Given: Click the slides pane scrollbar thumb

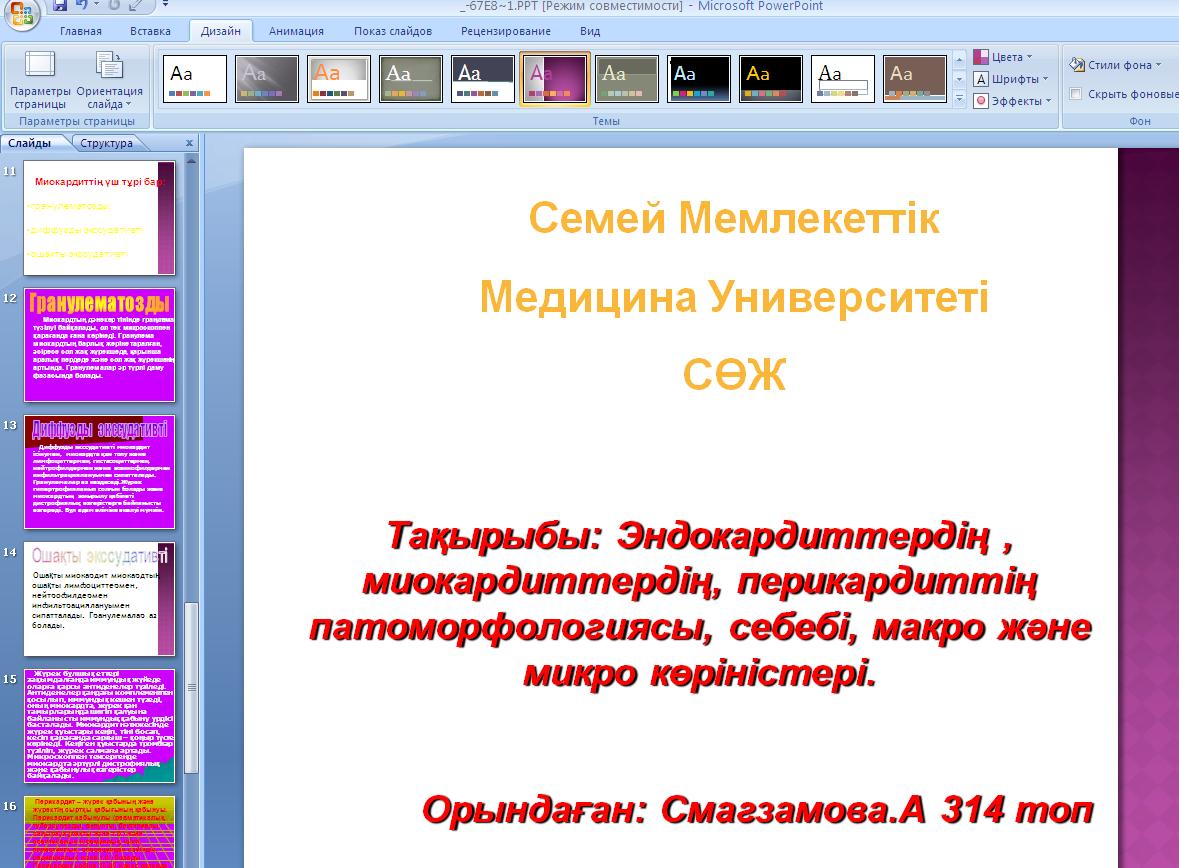Looking at the screenshot, I should pos(192,687).
